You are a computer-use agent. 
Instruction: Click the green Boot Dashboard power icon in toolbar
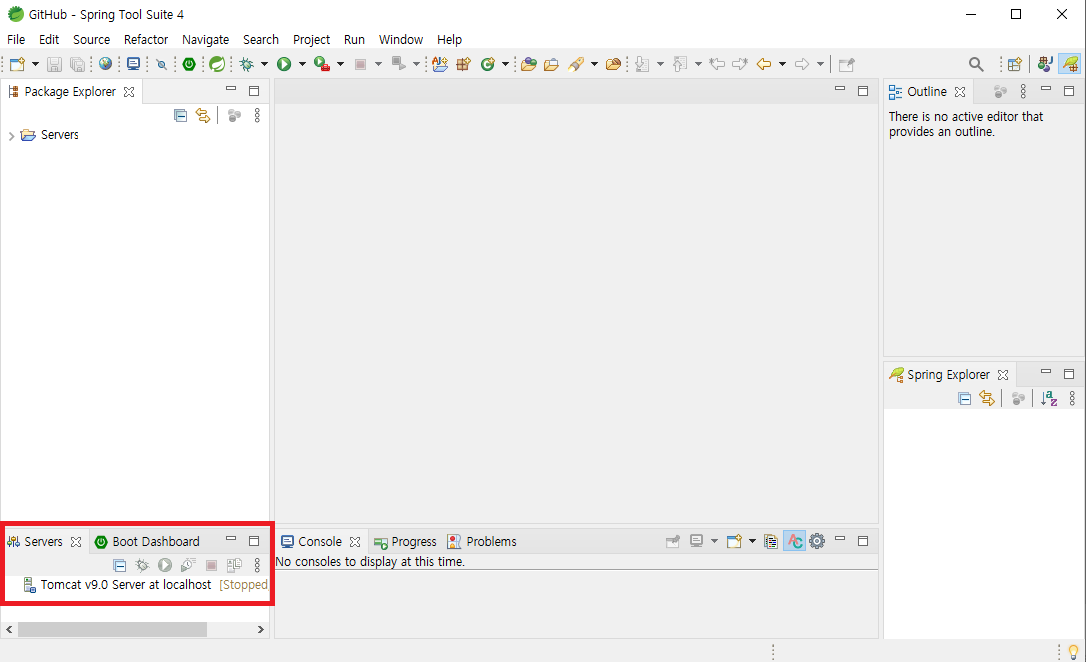click(x=189, y=64)
